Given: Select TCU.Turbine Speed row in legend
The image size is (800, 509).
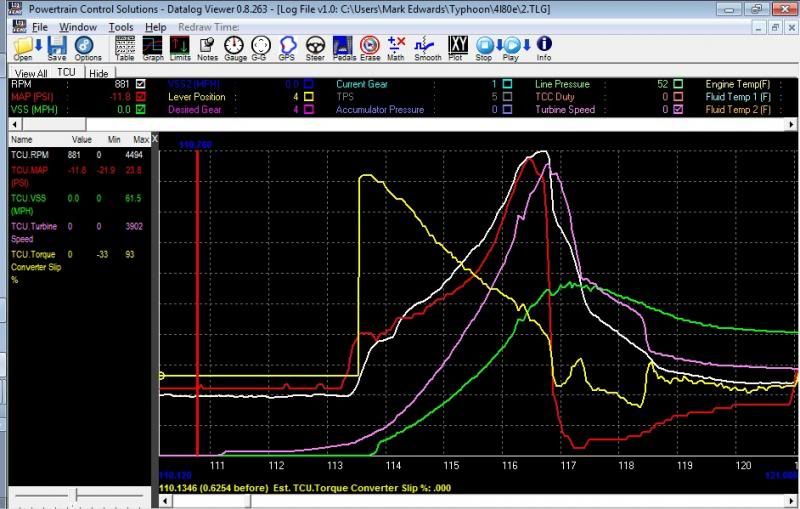Looking at the screenshot, I should point(80,233).
